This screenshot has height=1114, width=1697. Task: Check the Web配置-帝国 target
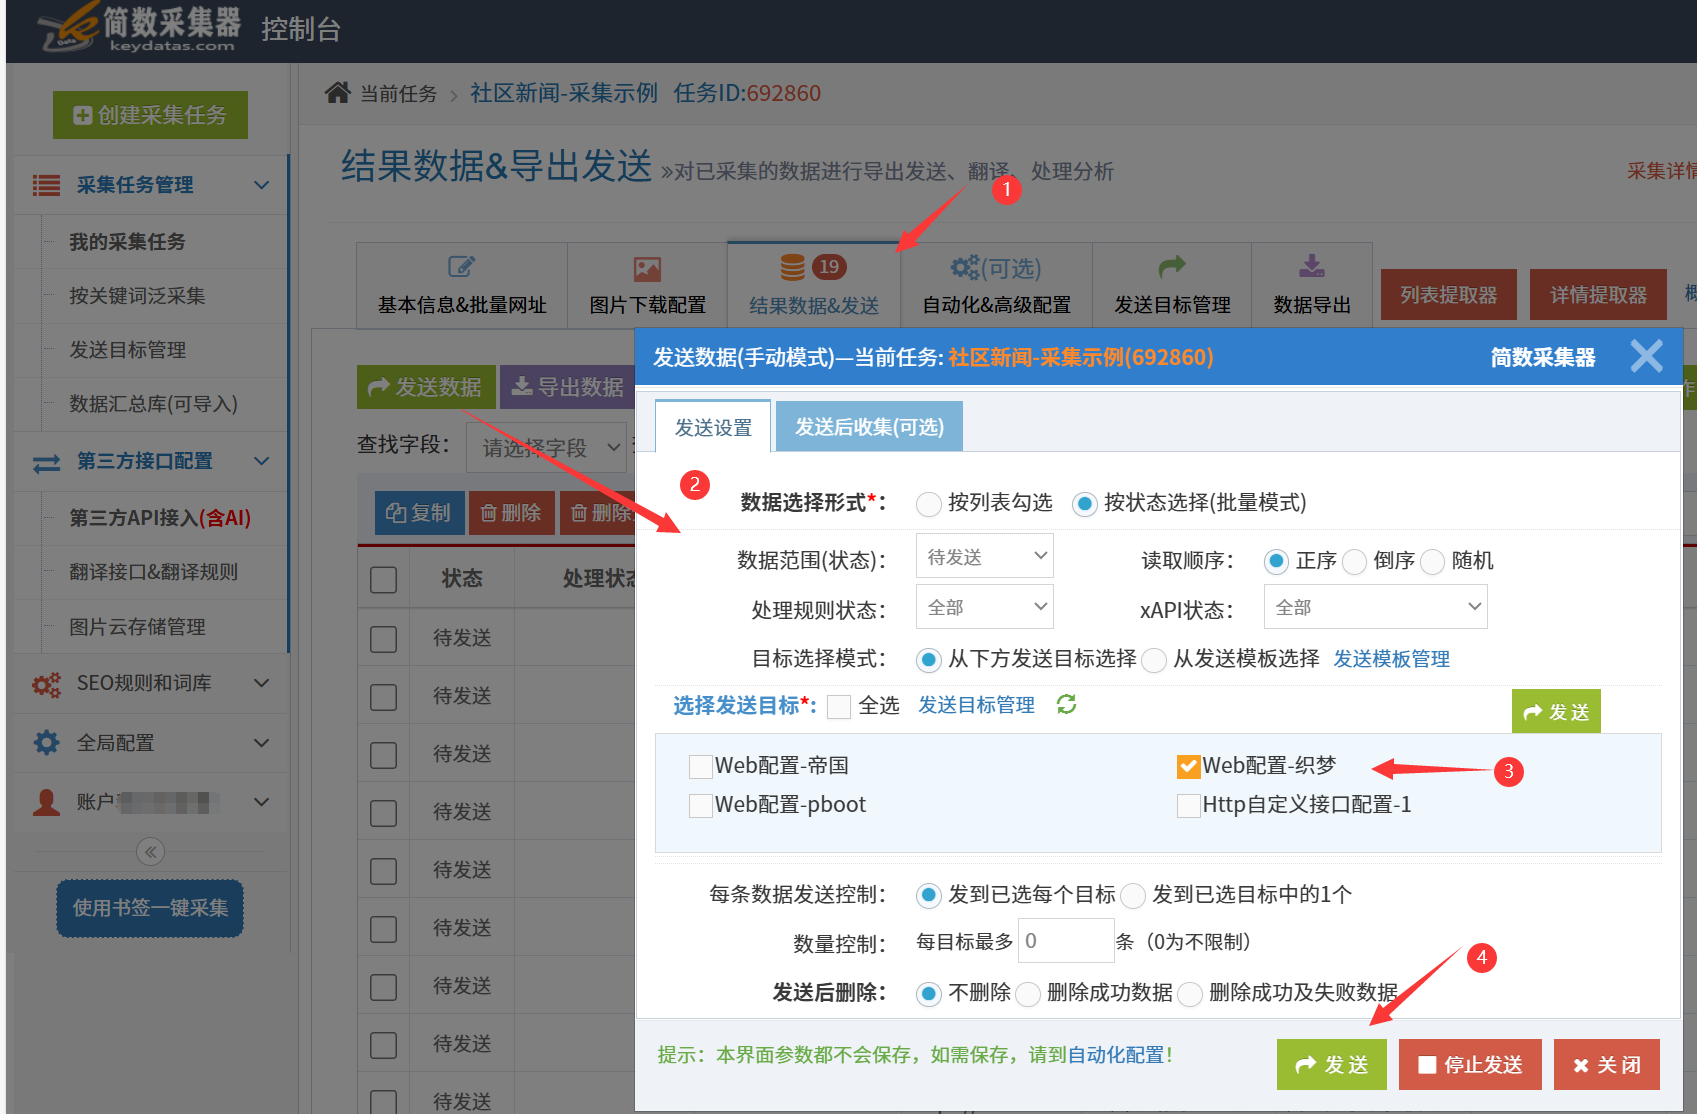(x=701, y=767)
